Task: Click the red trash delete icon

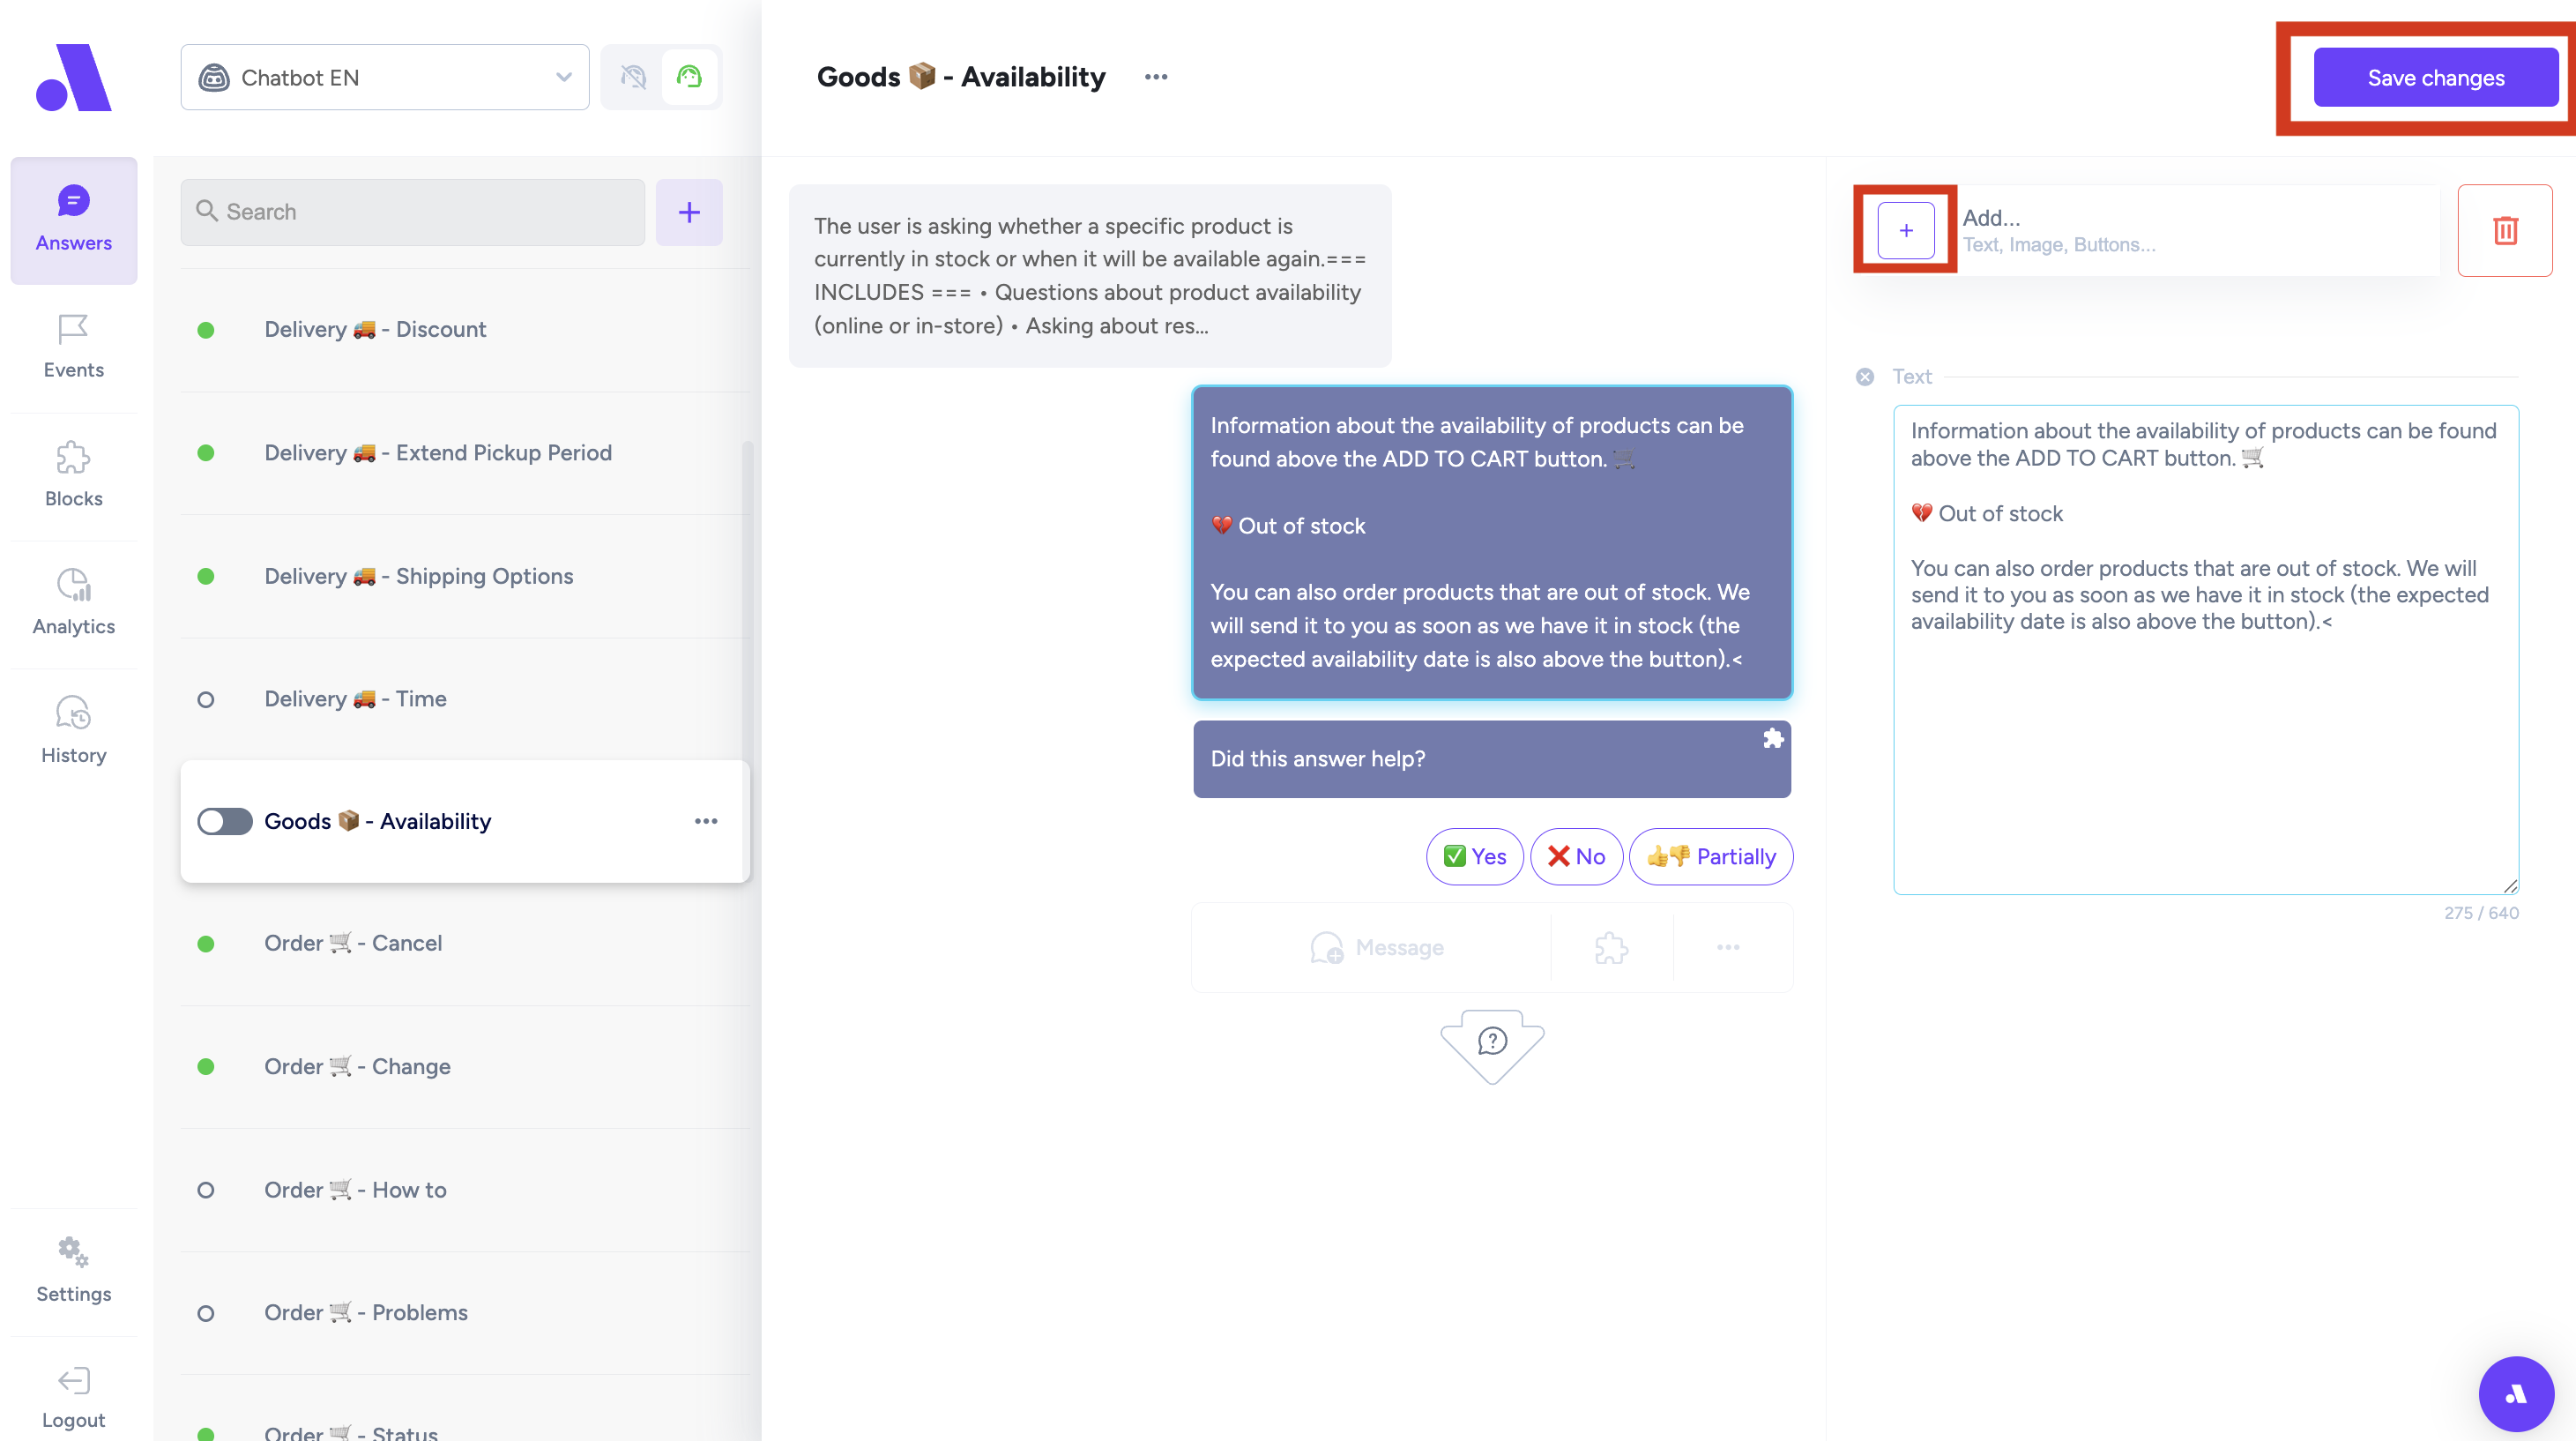Action: pyautogui.click(x=2504, y=230)
